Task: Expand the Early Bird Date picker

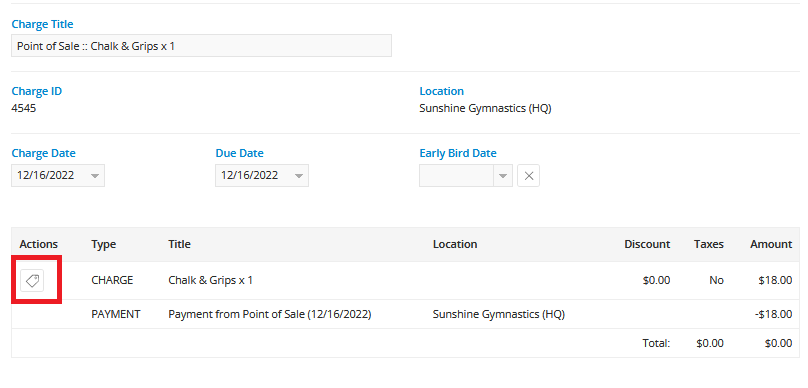Action: pos(503,176)
